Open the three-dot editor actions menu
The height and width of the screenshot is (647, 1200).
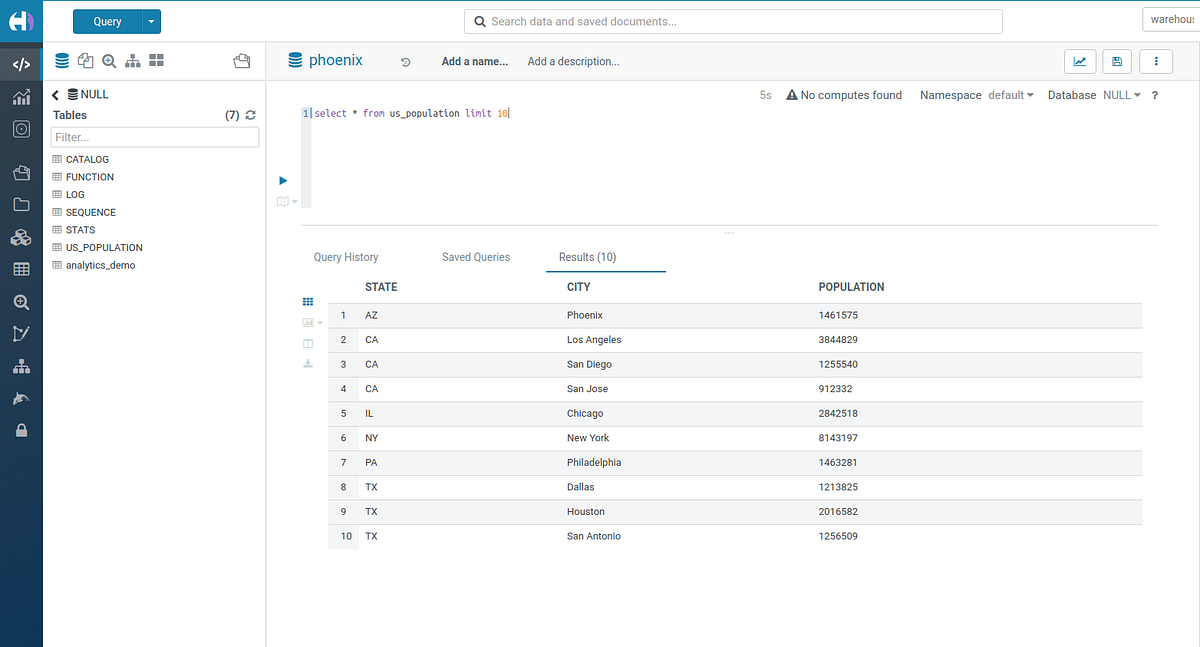coord(1156,61)
